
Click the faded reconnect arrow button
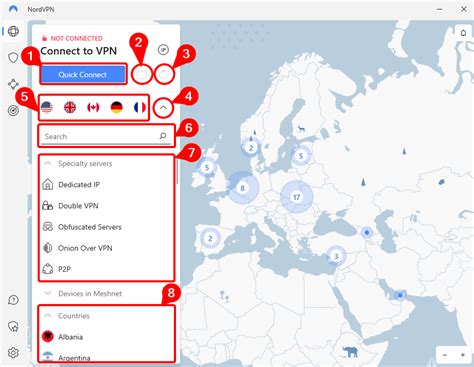[x=164, y=74]
